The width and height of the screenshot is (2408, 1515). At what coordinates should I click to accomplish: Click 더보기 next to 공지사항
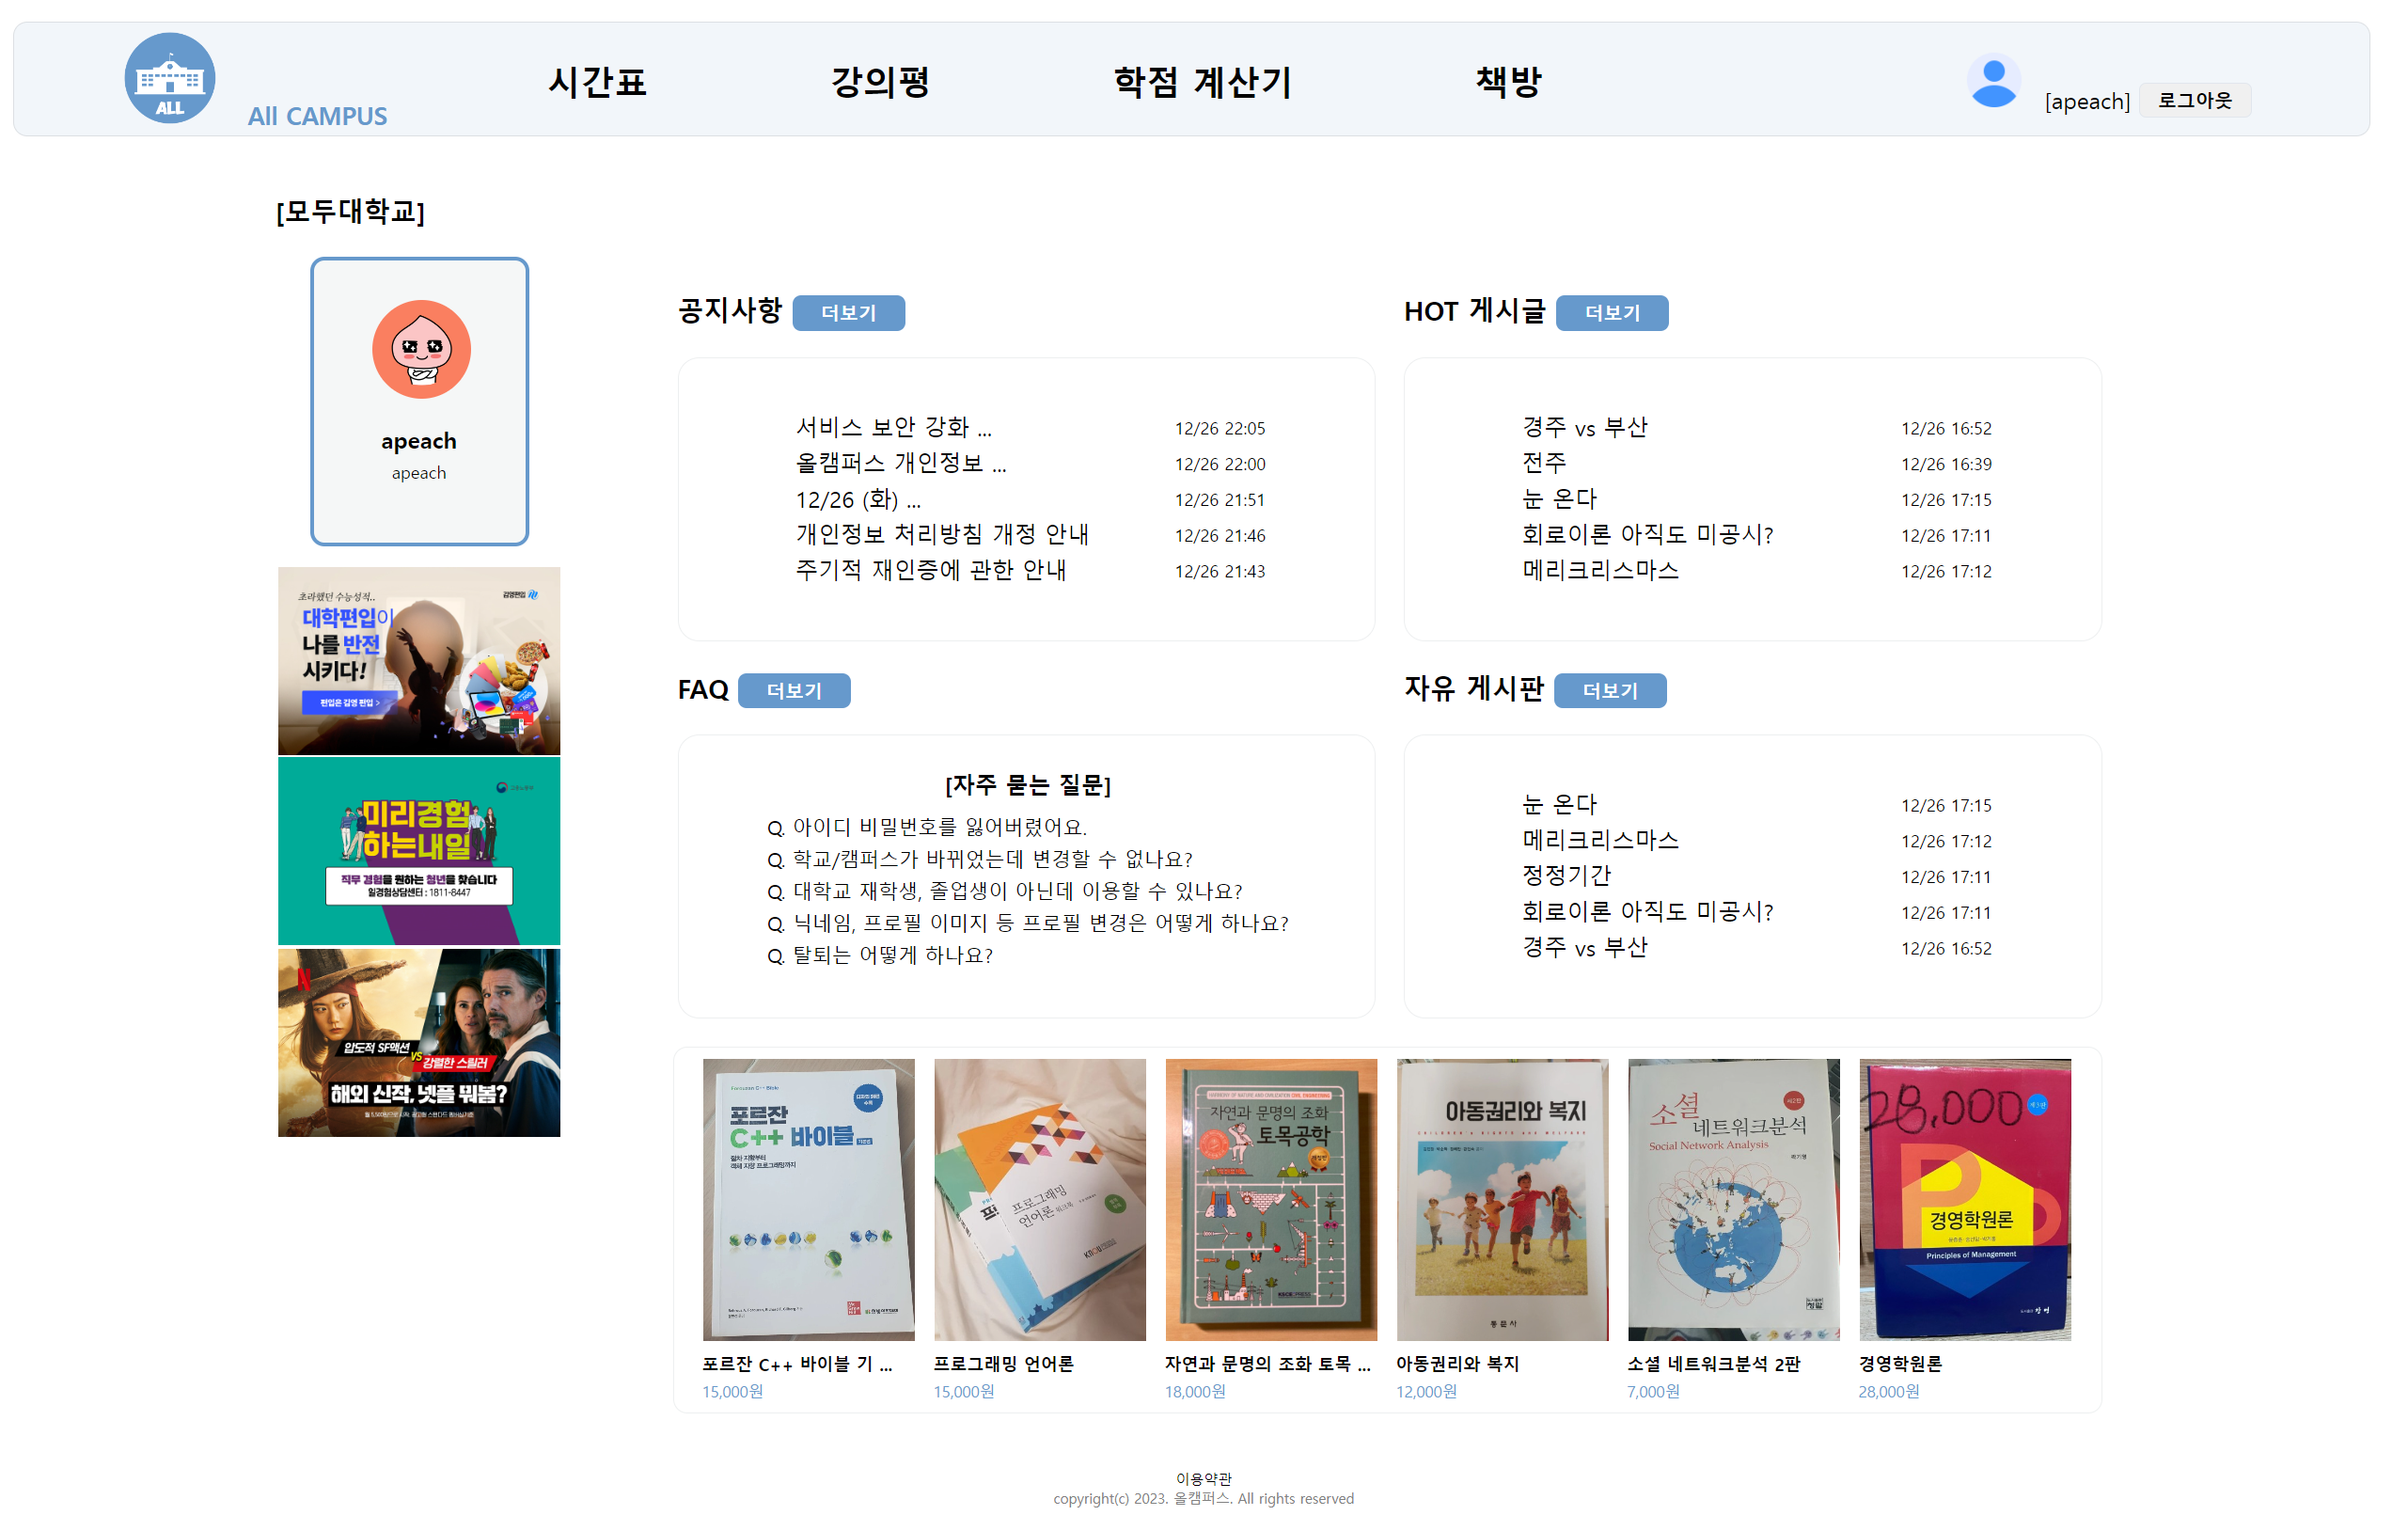849,313
